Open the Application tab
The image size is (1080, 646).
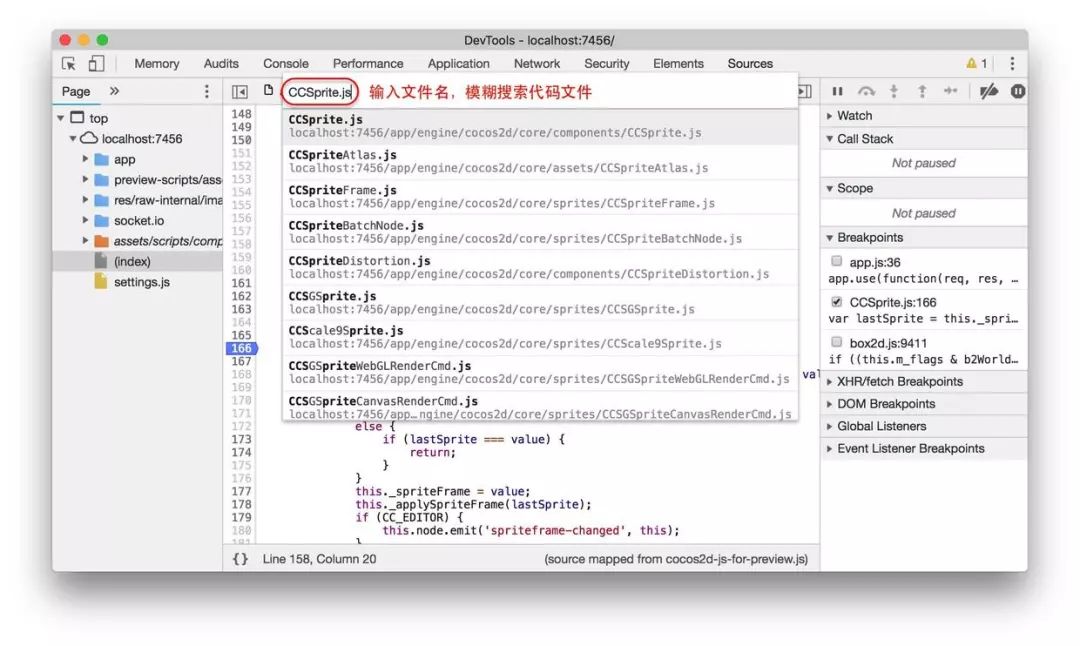coord(459,63)
